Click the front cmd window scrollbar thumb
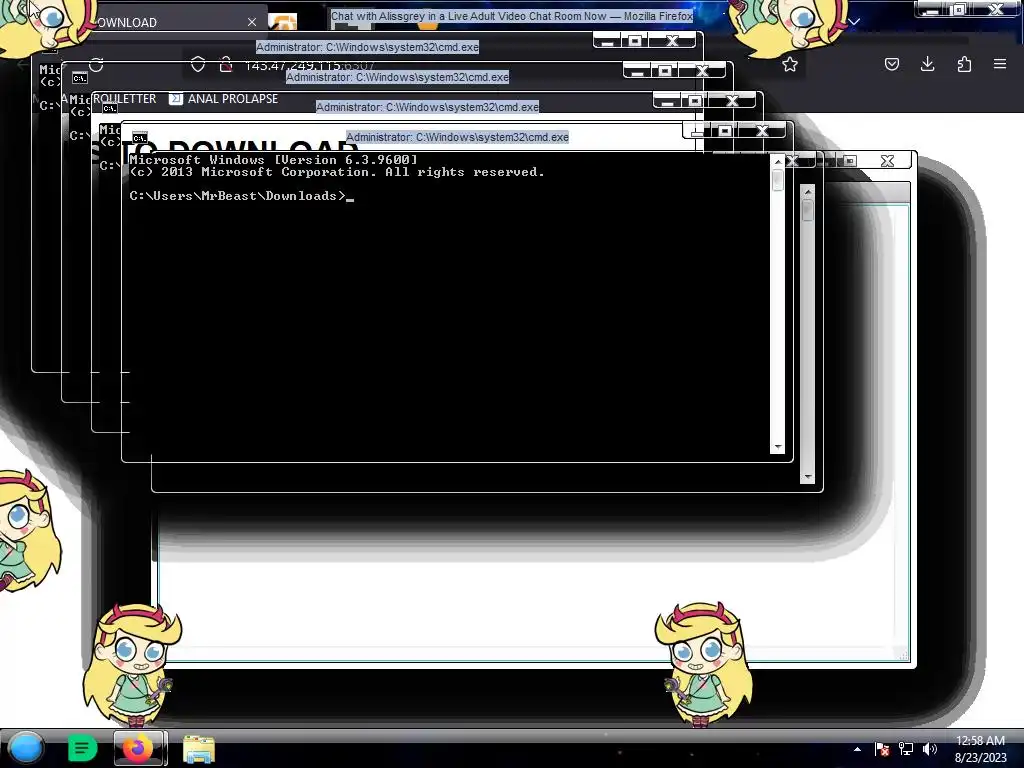 pos(777,180)
